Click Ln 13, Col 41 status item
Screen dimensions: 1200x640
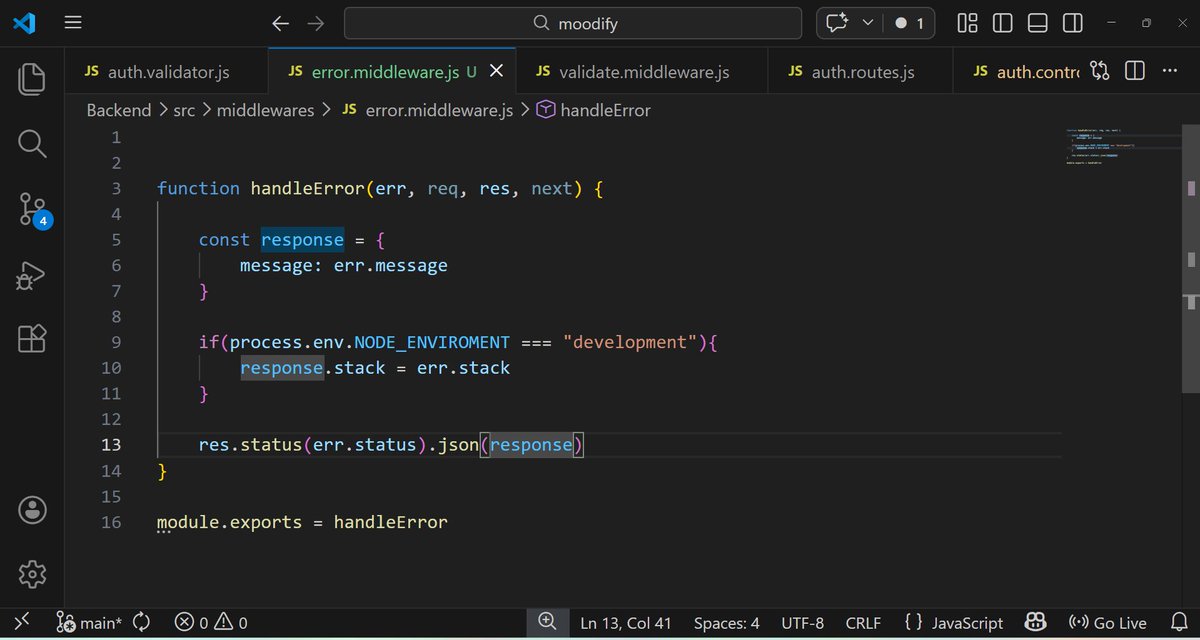pyautogui.click(x=627, y=623)
